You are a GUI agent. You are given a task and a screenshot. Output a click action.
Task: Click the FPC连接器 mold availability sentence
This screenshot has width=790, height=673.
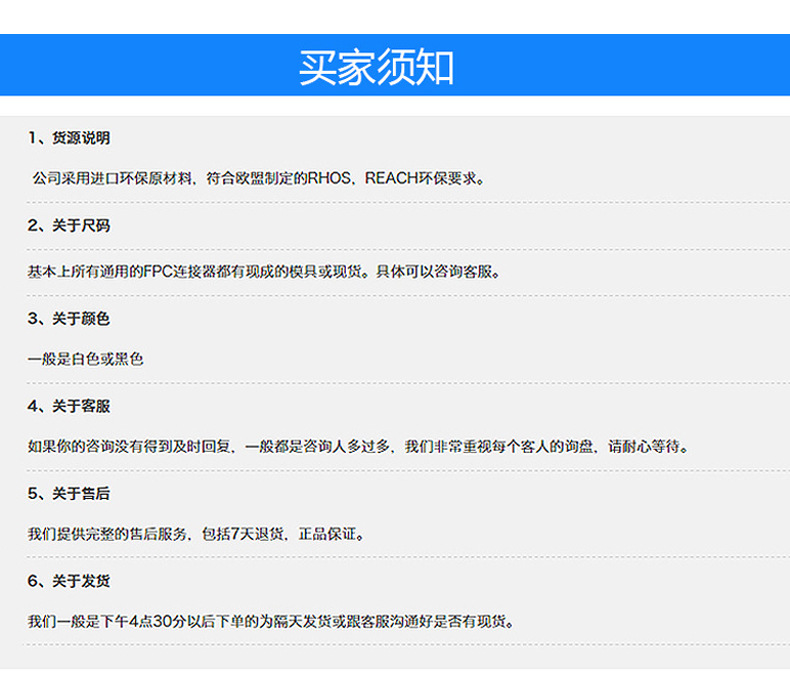tap(264, 272)
